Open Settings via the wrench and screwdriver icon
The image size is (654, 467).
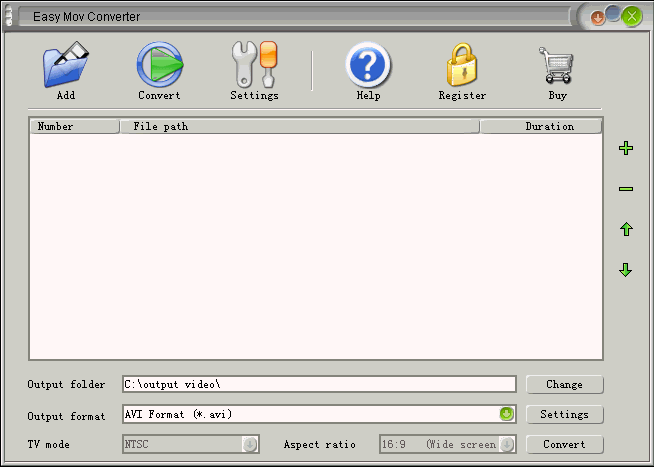coord(254,64)
